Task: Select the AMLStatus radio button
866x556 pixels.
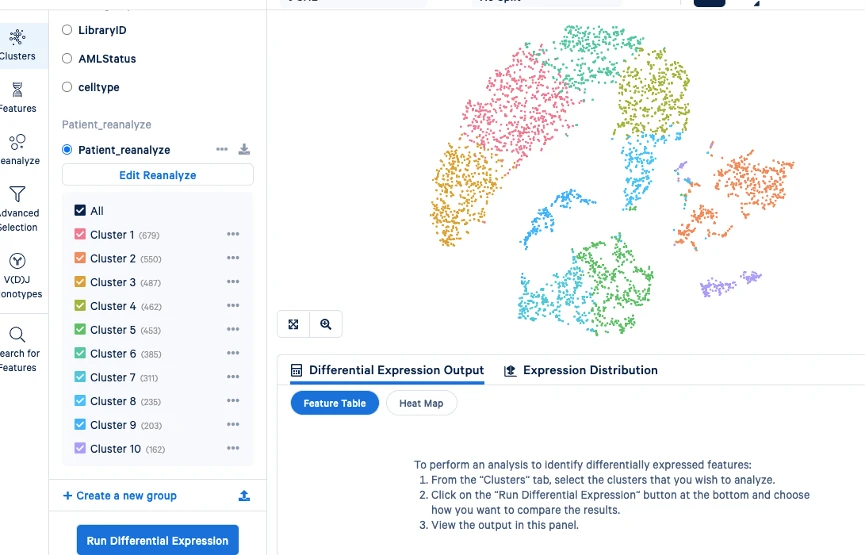Action: point(67,59)
